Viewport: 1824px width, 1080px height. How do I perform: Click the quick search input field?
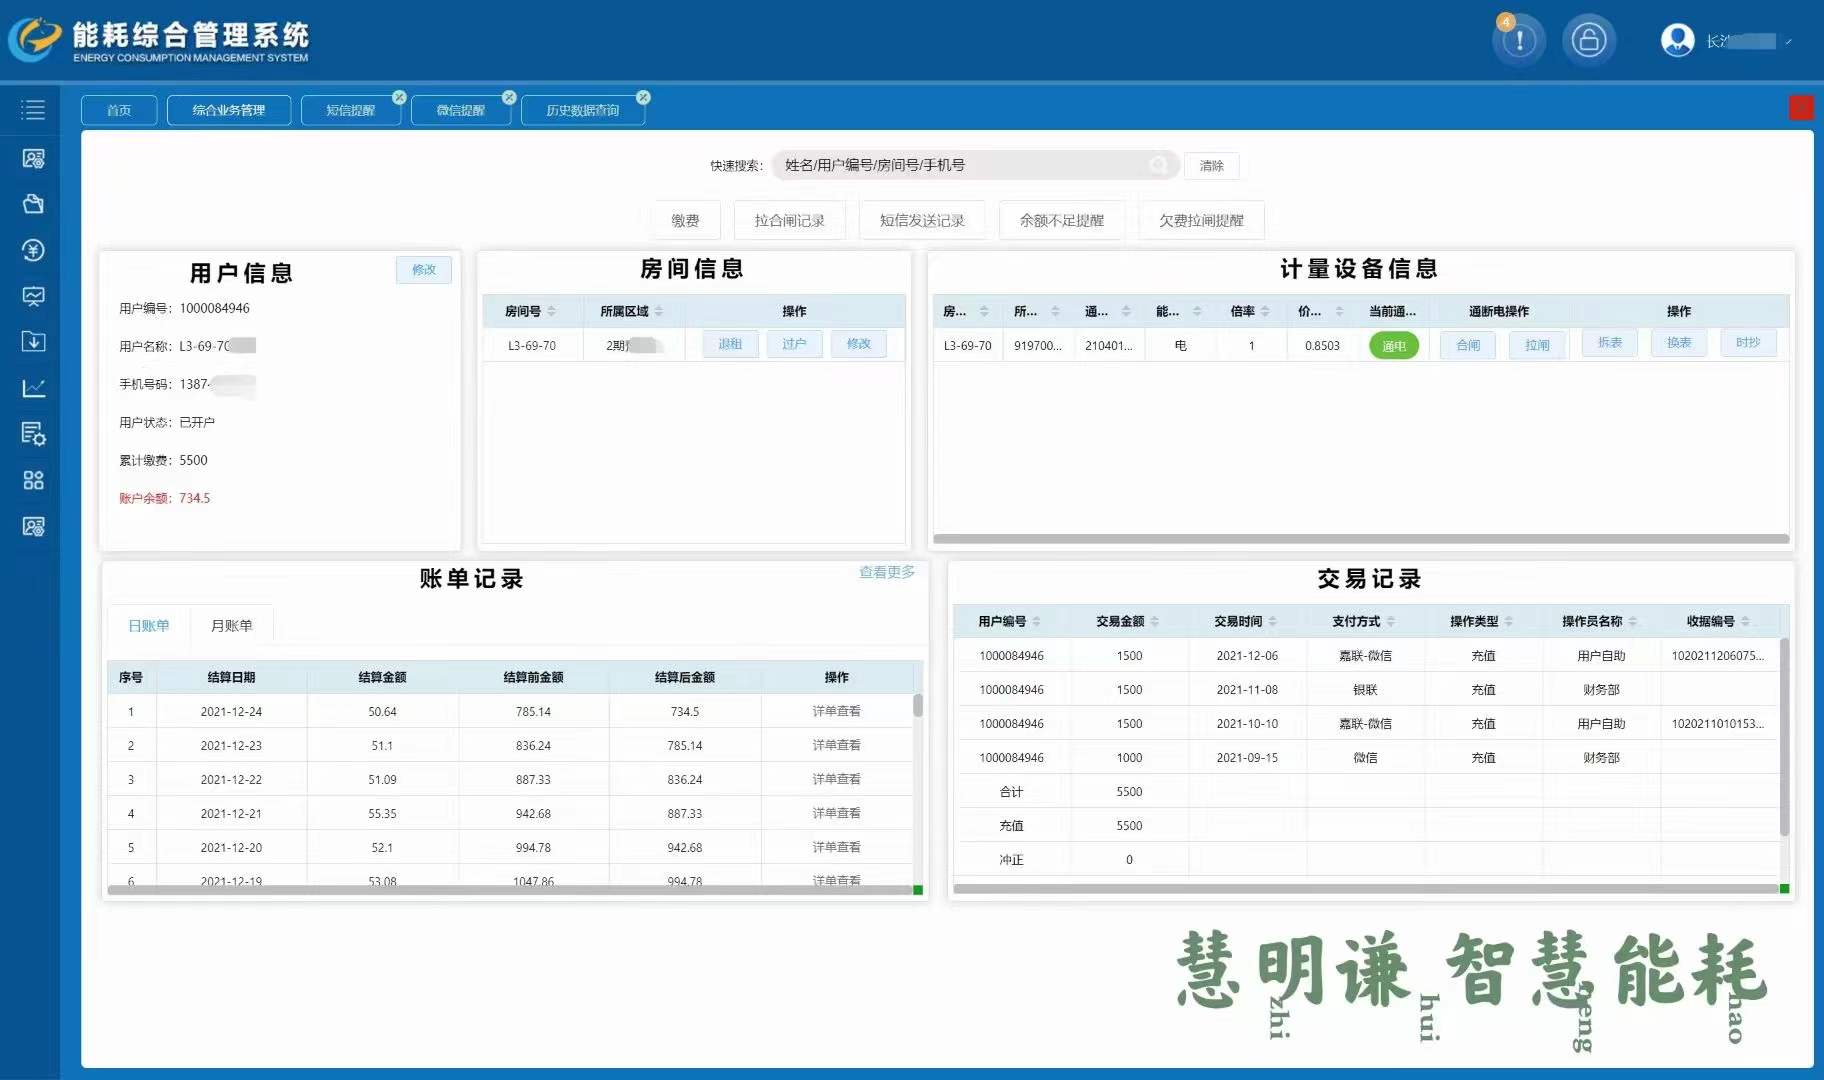[960, 165]
